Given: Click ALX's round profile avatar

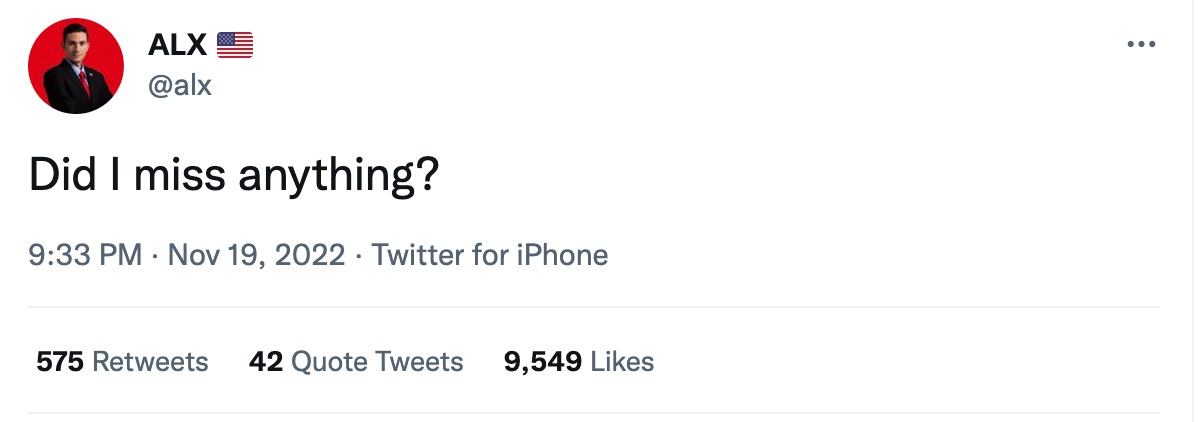Looking at the screenshot, I should click(x=76, y=66).
